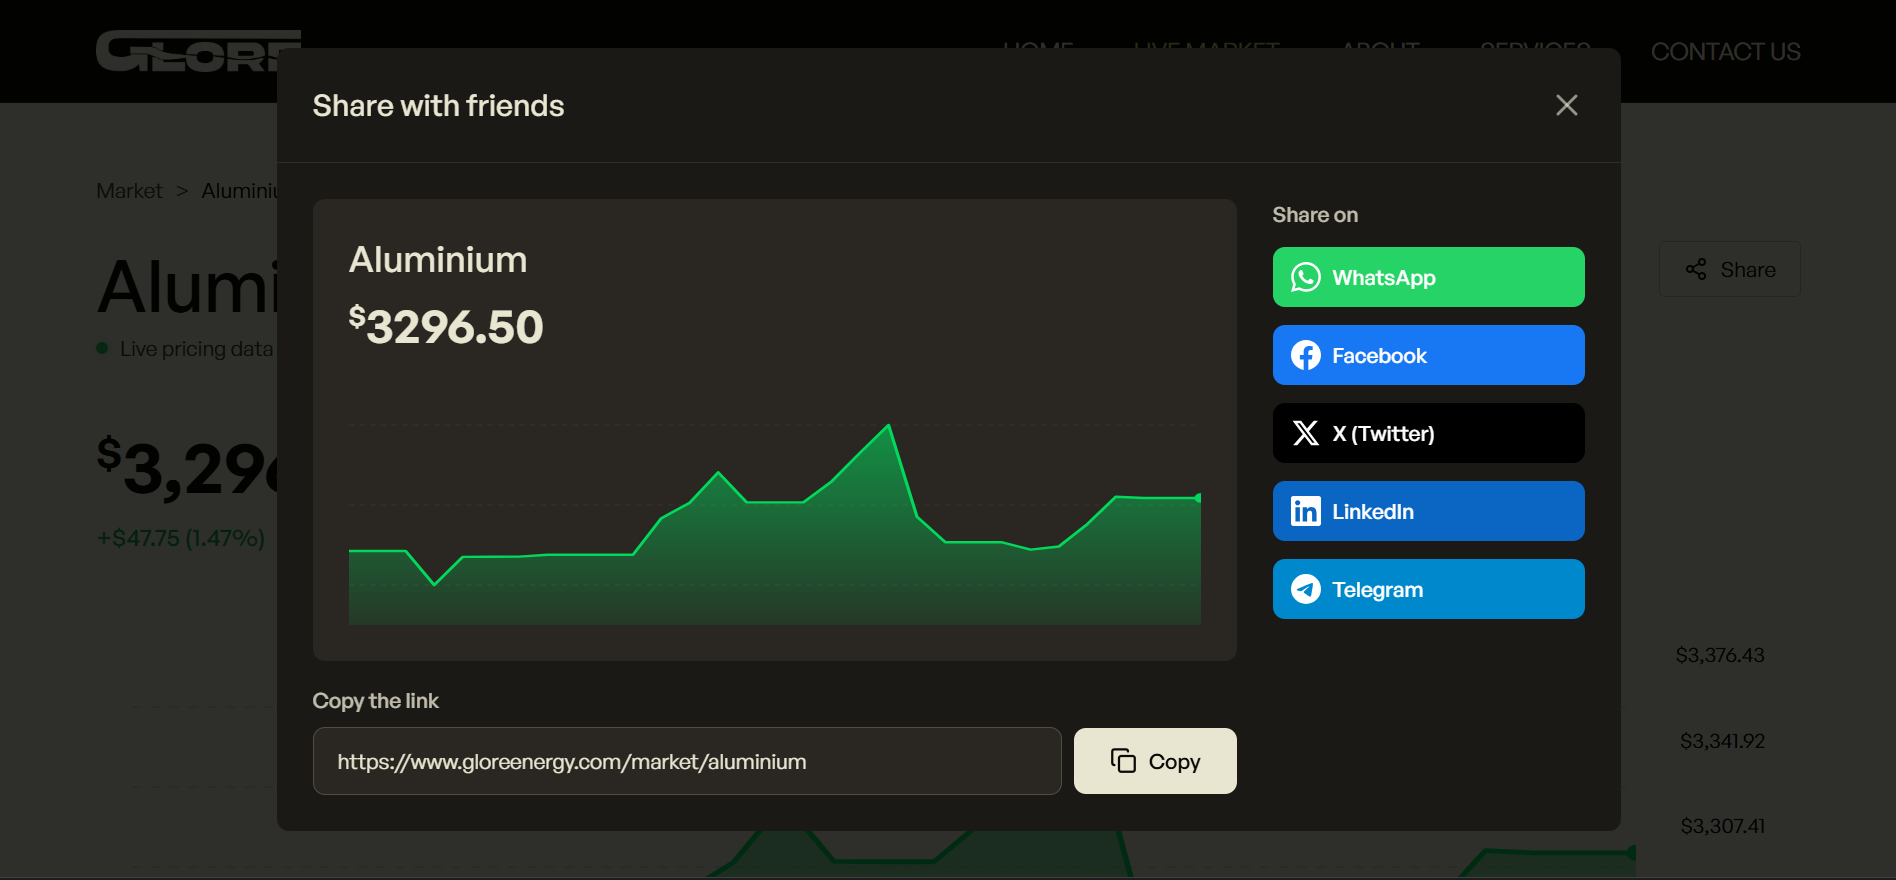This screenshot has height=880, width=1896.
Task: Click the $3,307.41 axis value
Action: pos(1723,826)
